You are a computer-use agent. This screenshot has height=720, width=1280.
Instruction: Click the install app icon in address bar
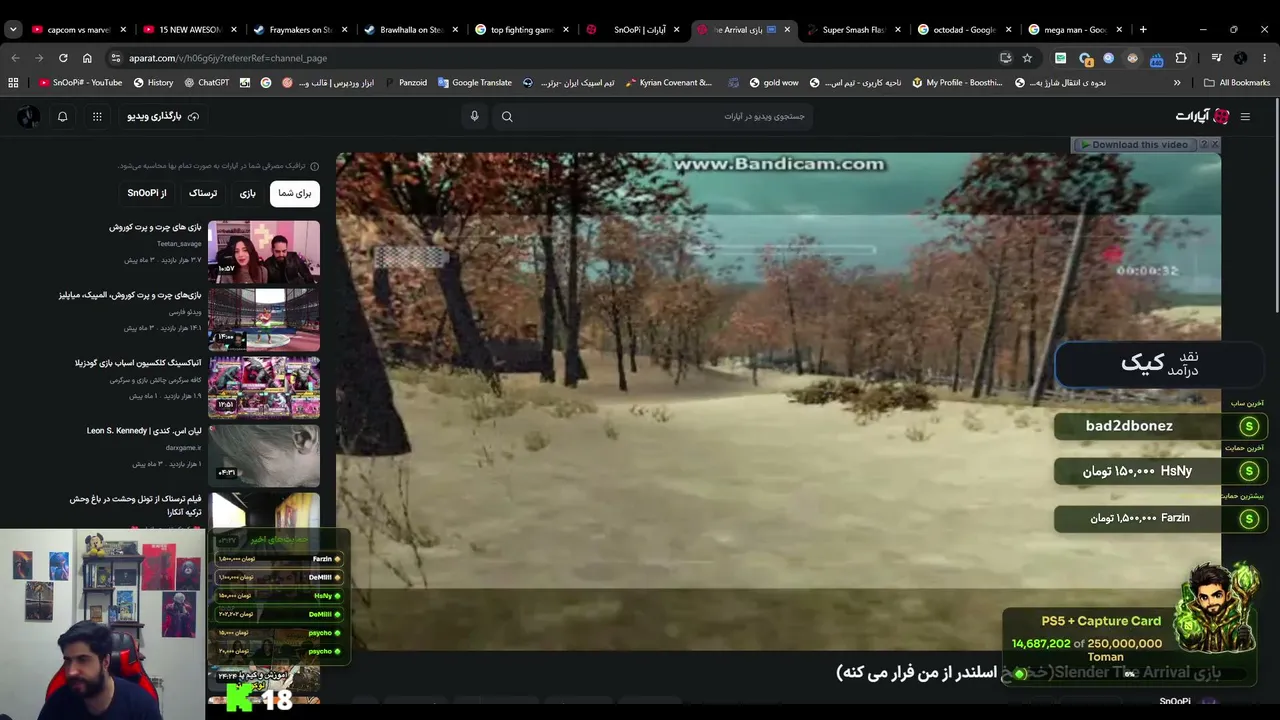pyautogui.click(x=1005, y=58)
